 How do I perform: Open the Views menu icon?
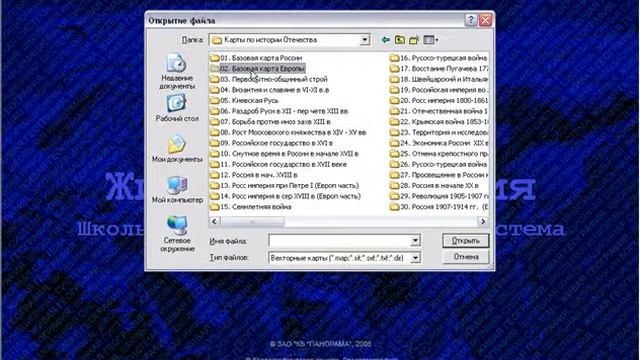[430, 40]
